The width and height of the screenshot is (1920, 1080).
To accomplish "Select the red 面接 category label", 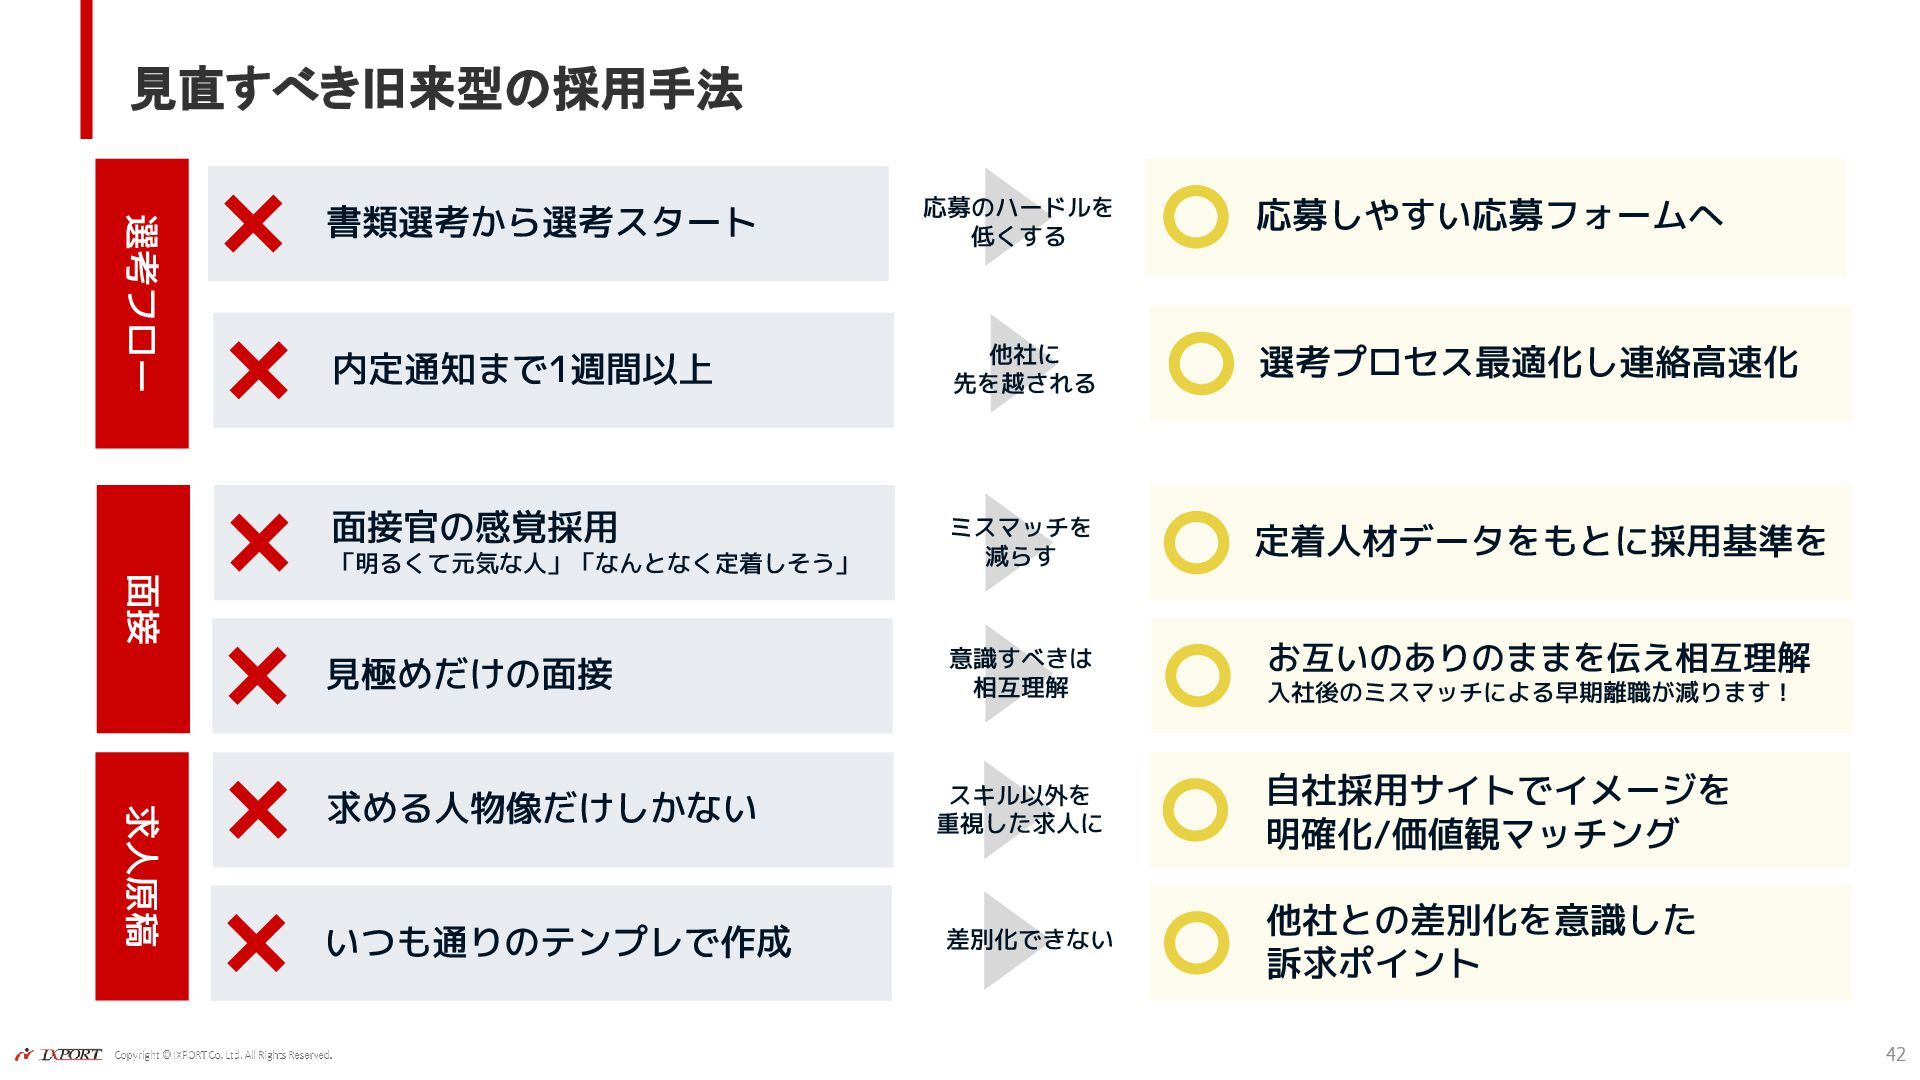I will (143, 609).
